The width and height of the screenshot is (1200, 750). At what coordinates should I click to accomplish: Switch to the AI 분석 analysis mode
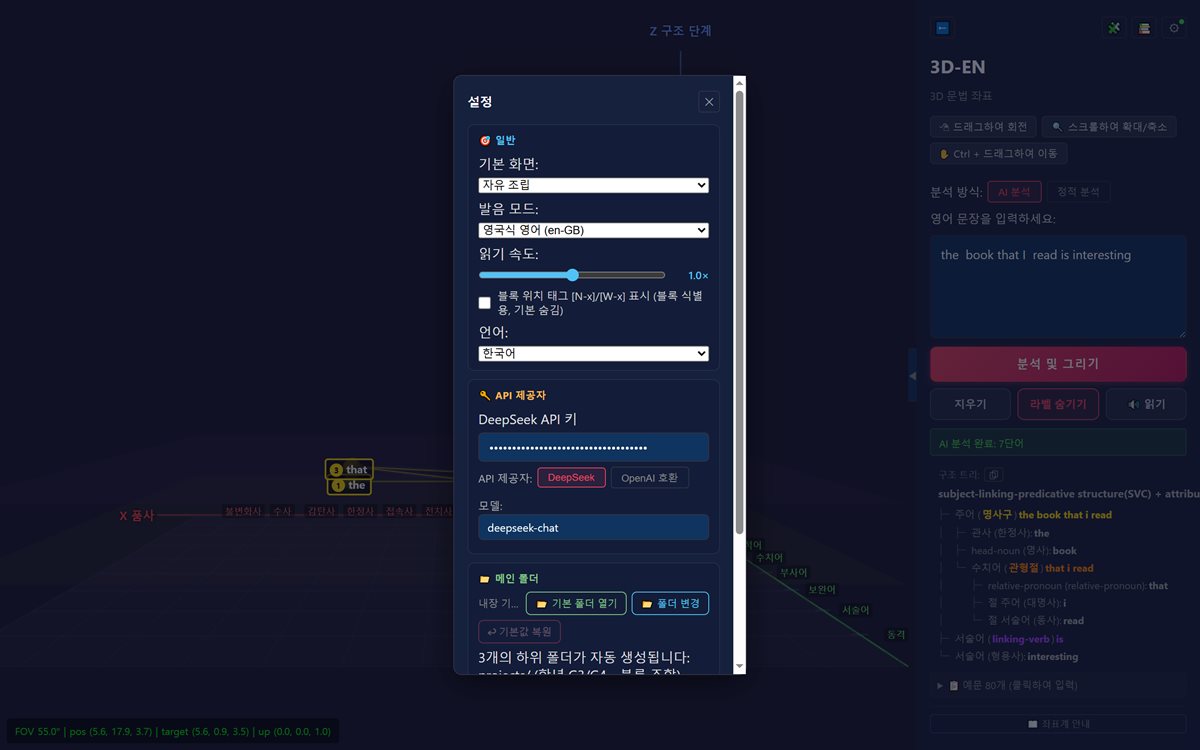1014,192
